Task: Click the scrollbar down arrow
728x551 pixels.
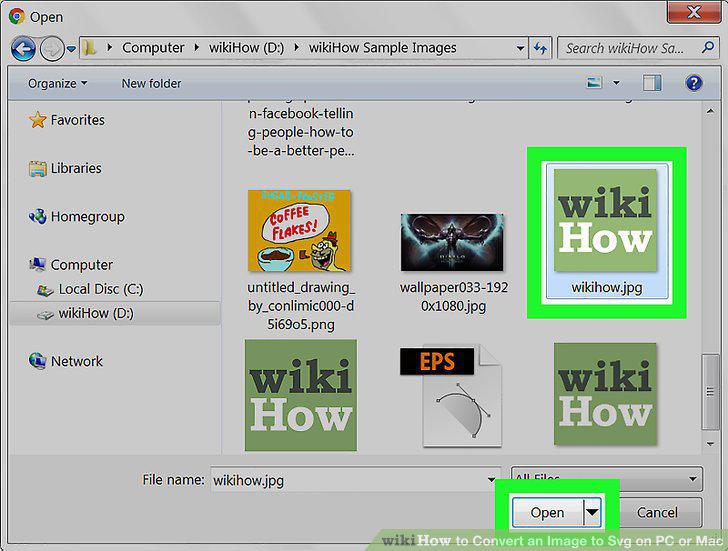Action: (x=710, y=444)
